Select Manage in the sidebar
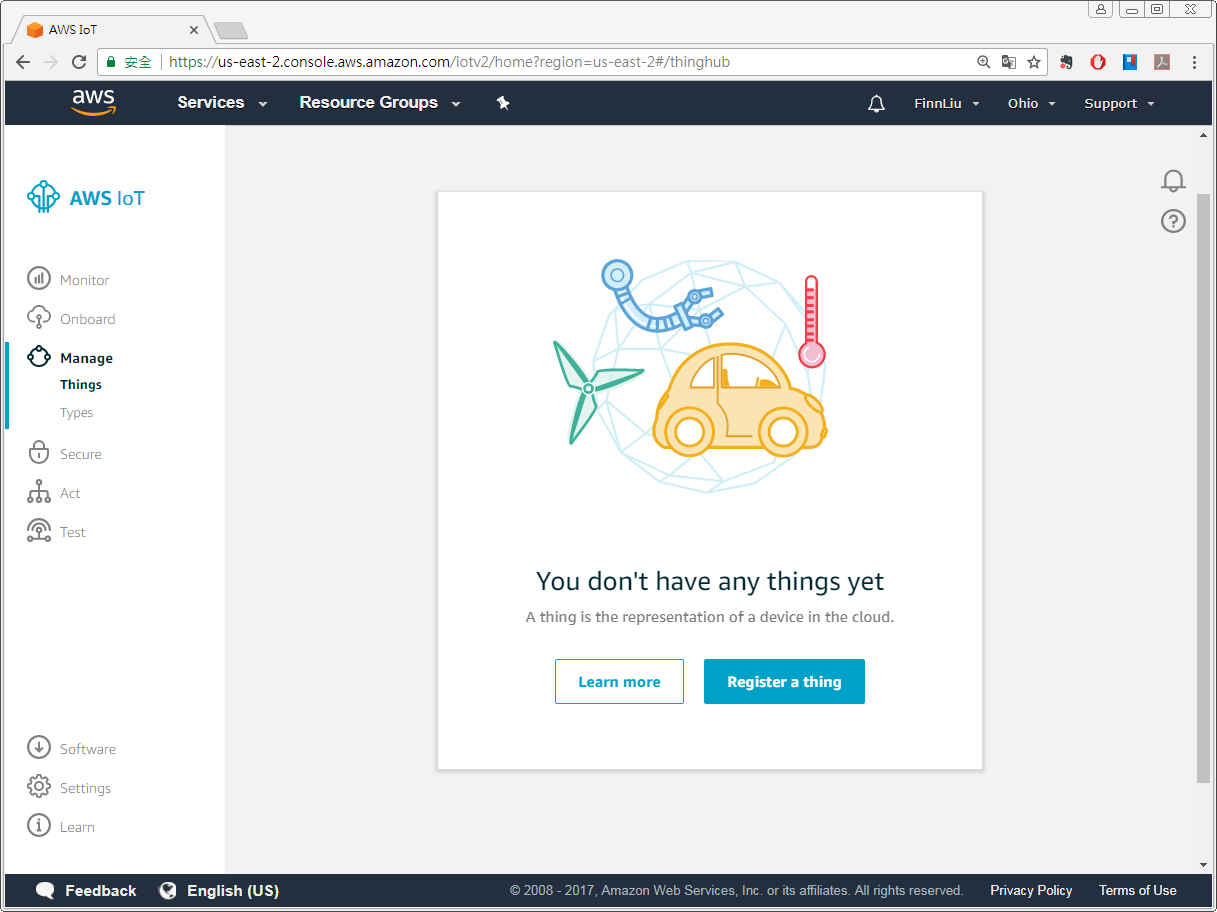The width and height of the screenshot is (1217, 912). (86, 358)
